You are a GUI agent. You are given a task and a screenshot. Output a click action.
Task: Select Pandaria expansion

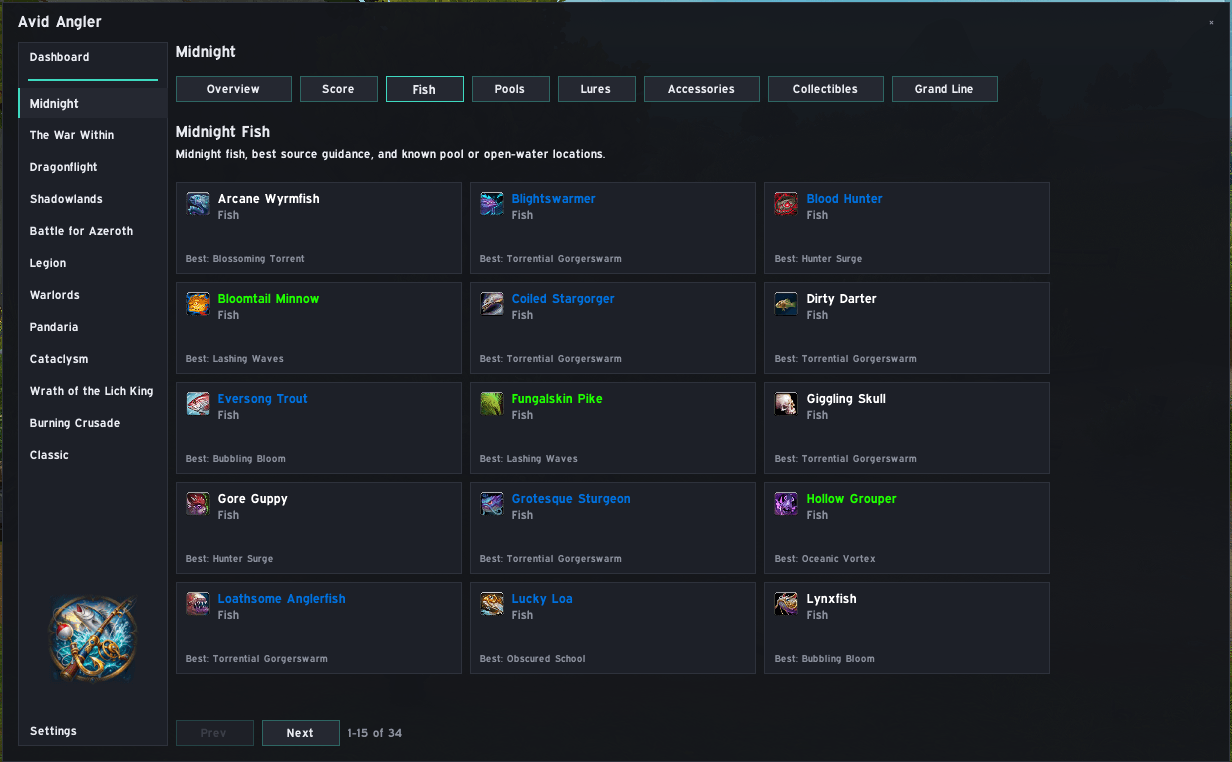click(x=93, y=327)
